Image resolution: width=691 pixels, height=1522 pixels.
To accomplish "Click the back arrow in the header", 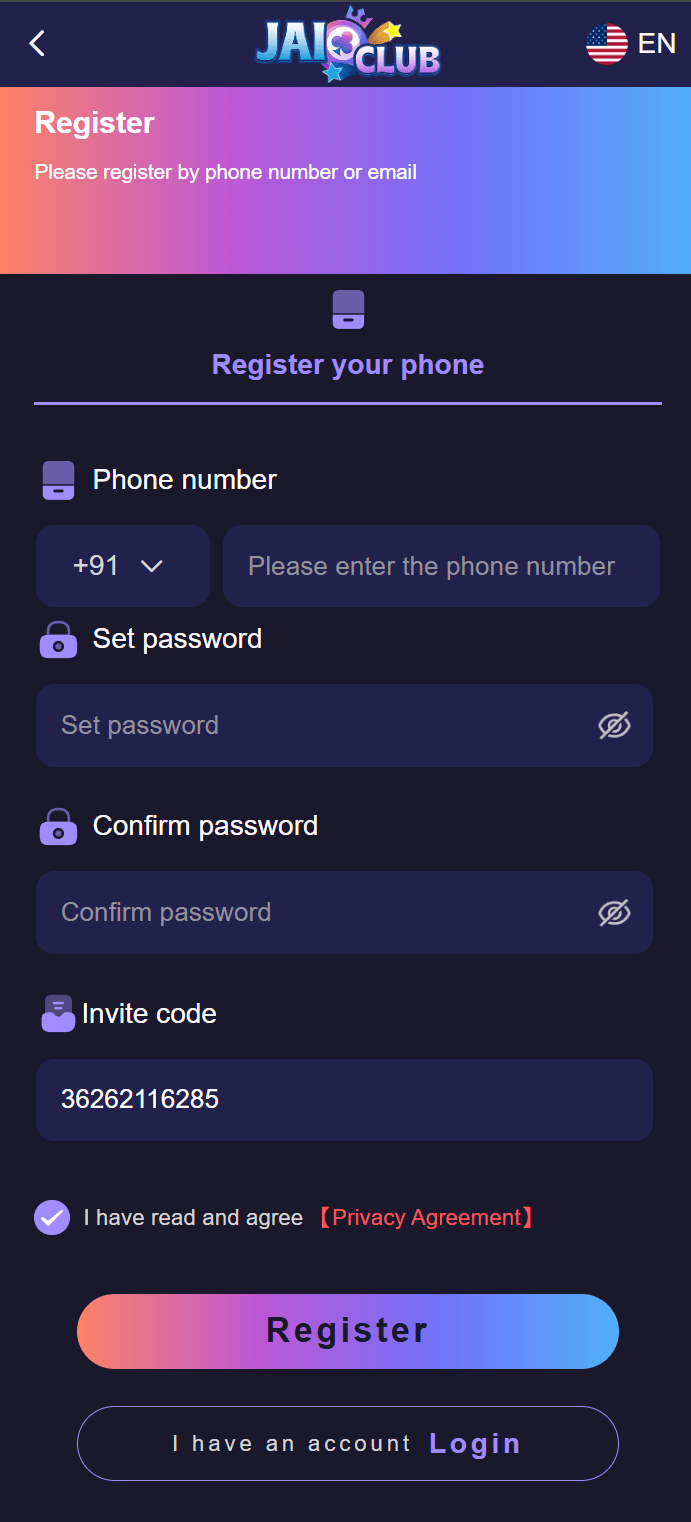I will (36, 44).
